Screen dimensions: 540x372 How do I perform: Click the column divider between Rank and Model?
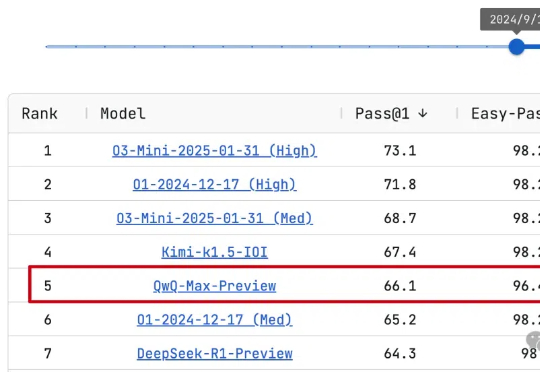click(86, 113)
